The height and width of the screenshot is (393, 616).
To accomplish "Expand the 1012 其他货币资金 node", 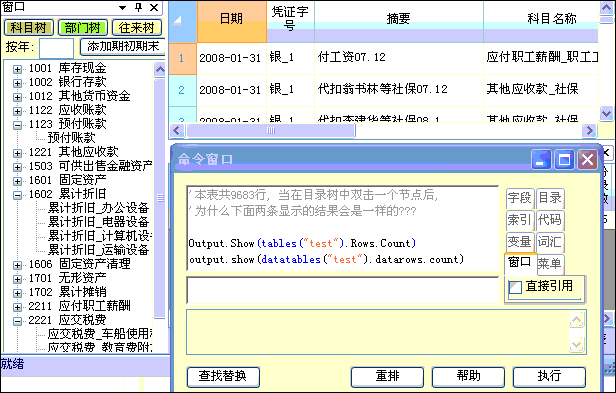I will (x=17, y=97).
